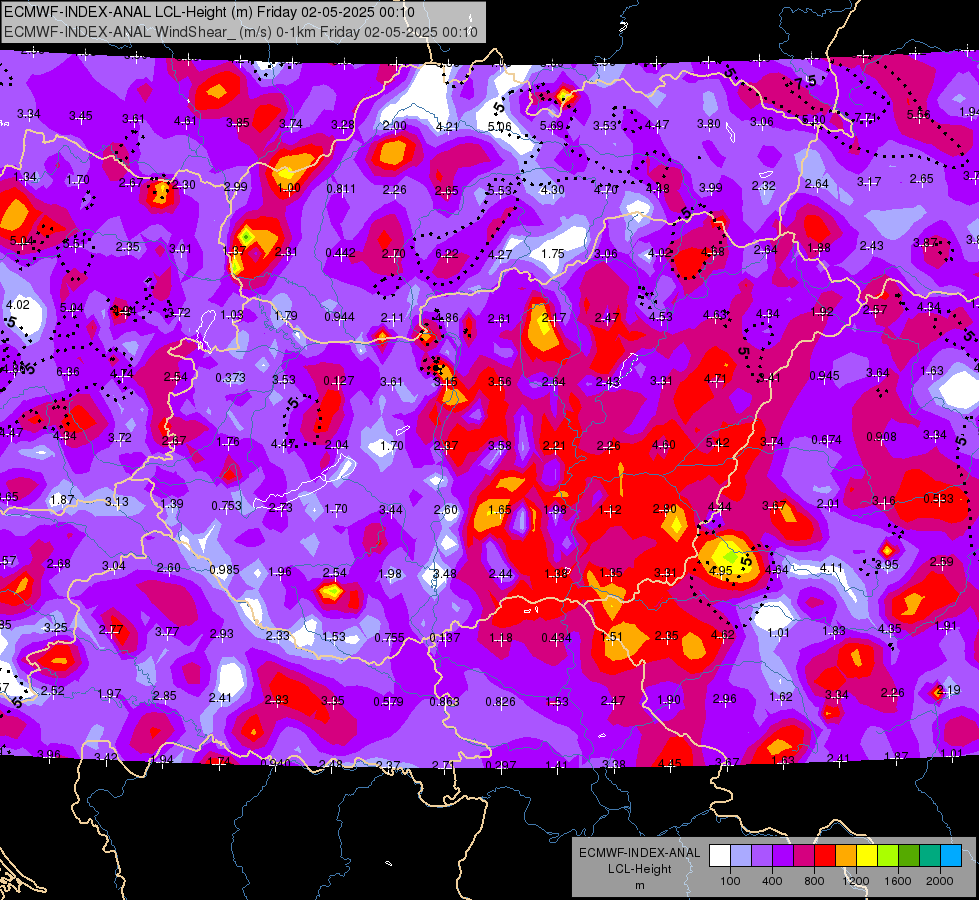Select the LCL-Height (m) header line

[209, 12]
